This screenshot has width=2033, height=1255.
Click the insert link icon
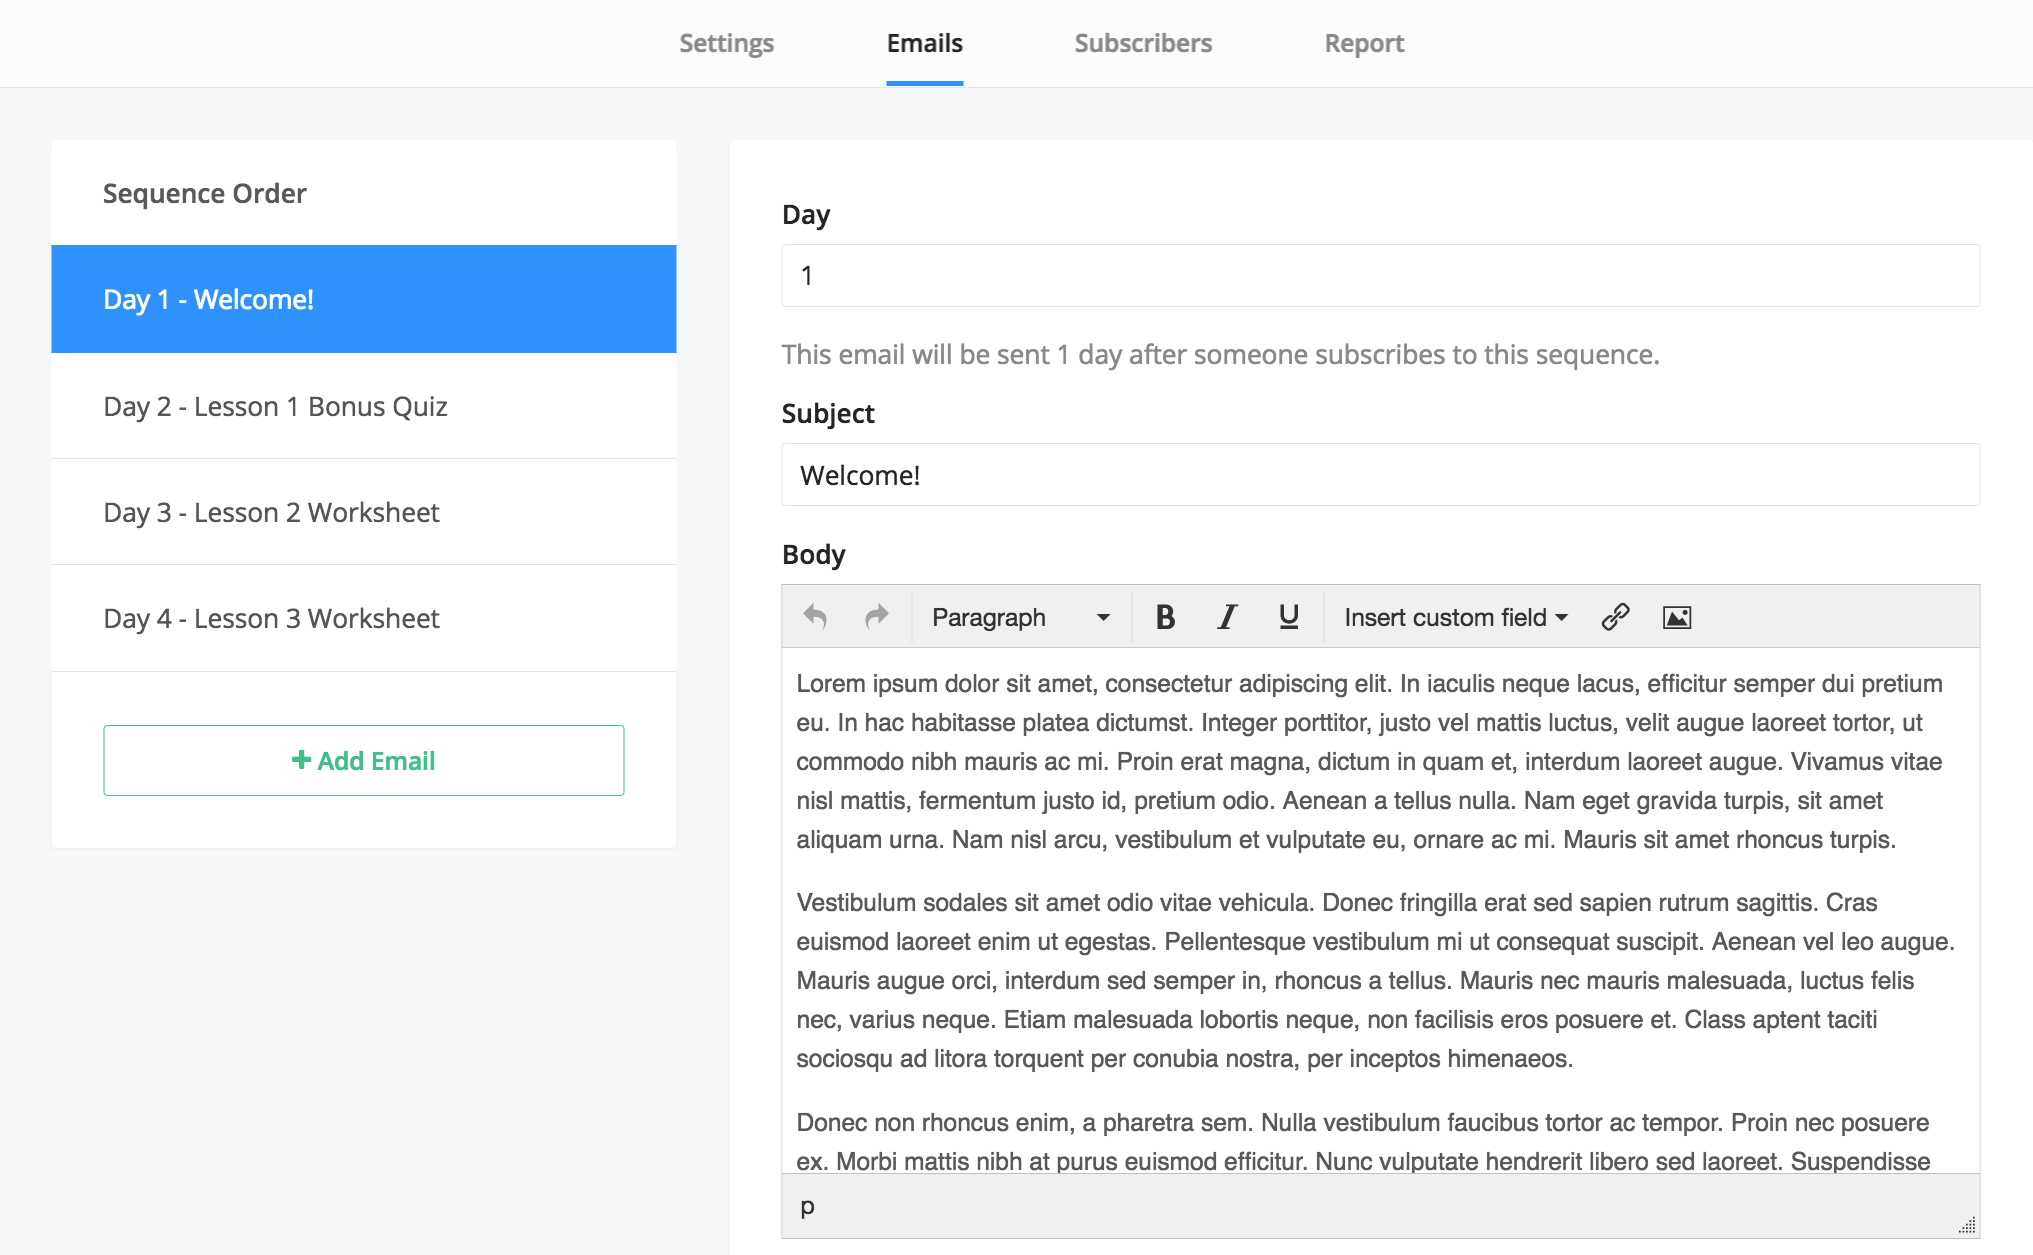click(x=1616, y=617)
